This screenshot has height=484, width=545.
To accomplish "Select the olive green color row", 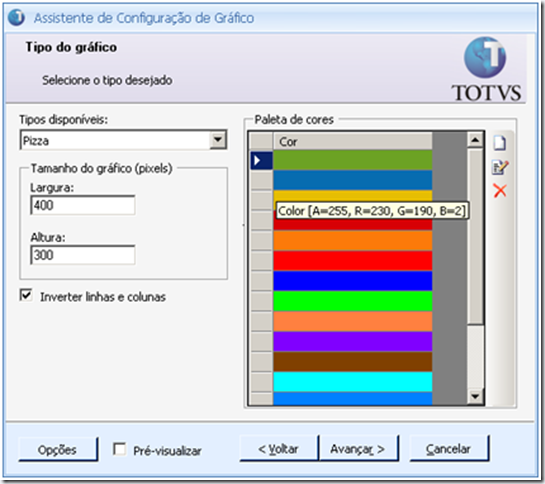I will tap(352, 160).
